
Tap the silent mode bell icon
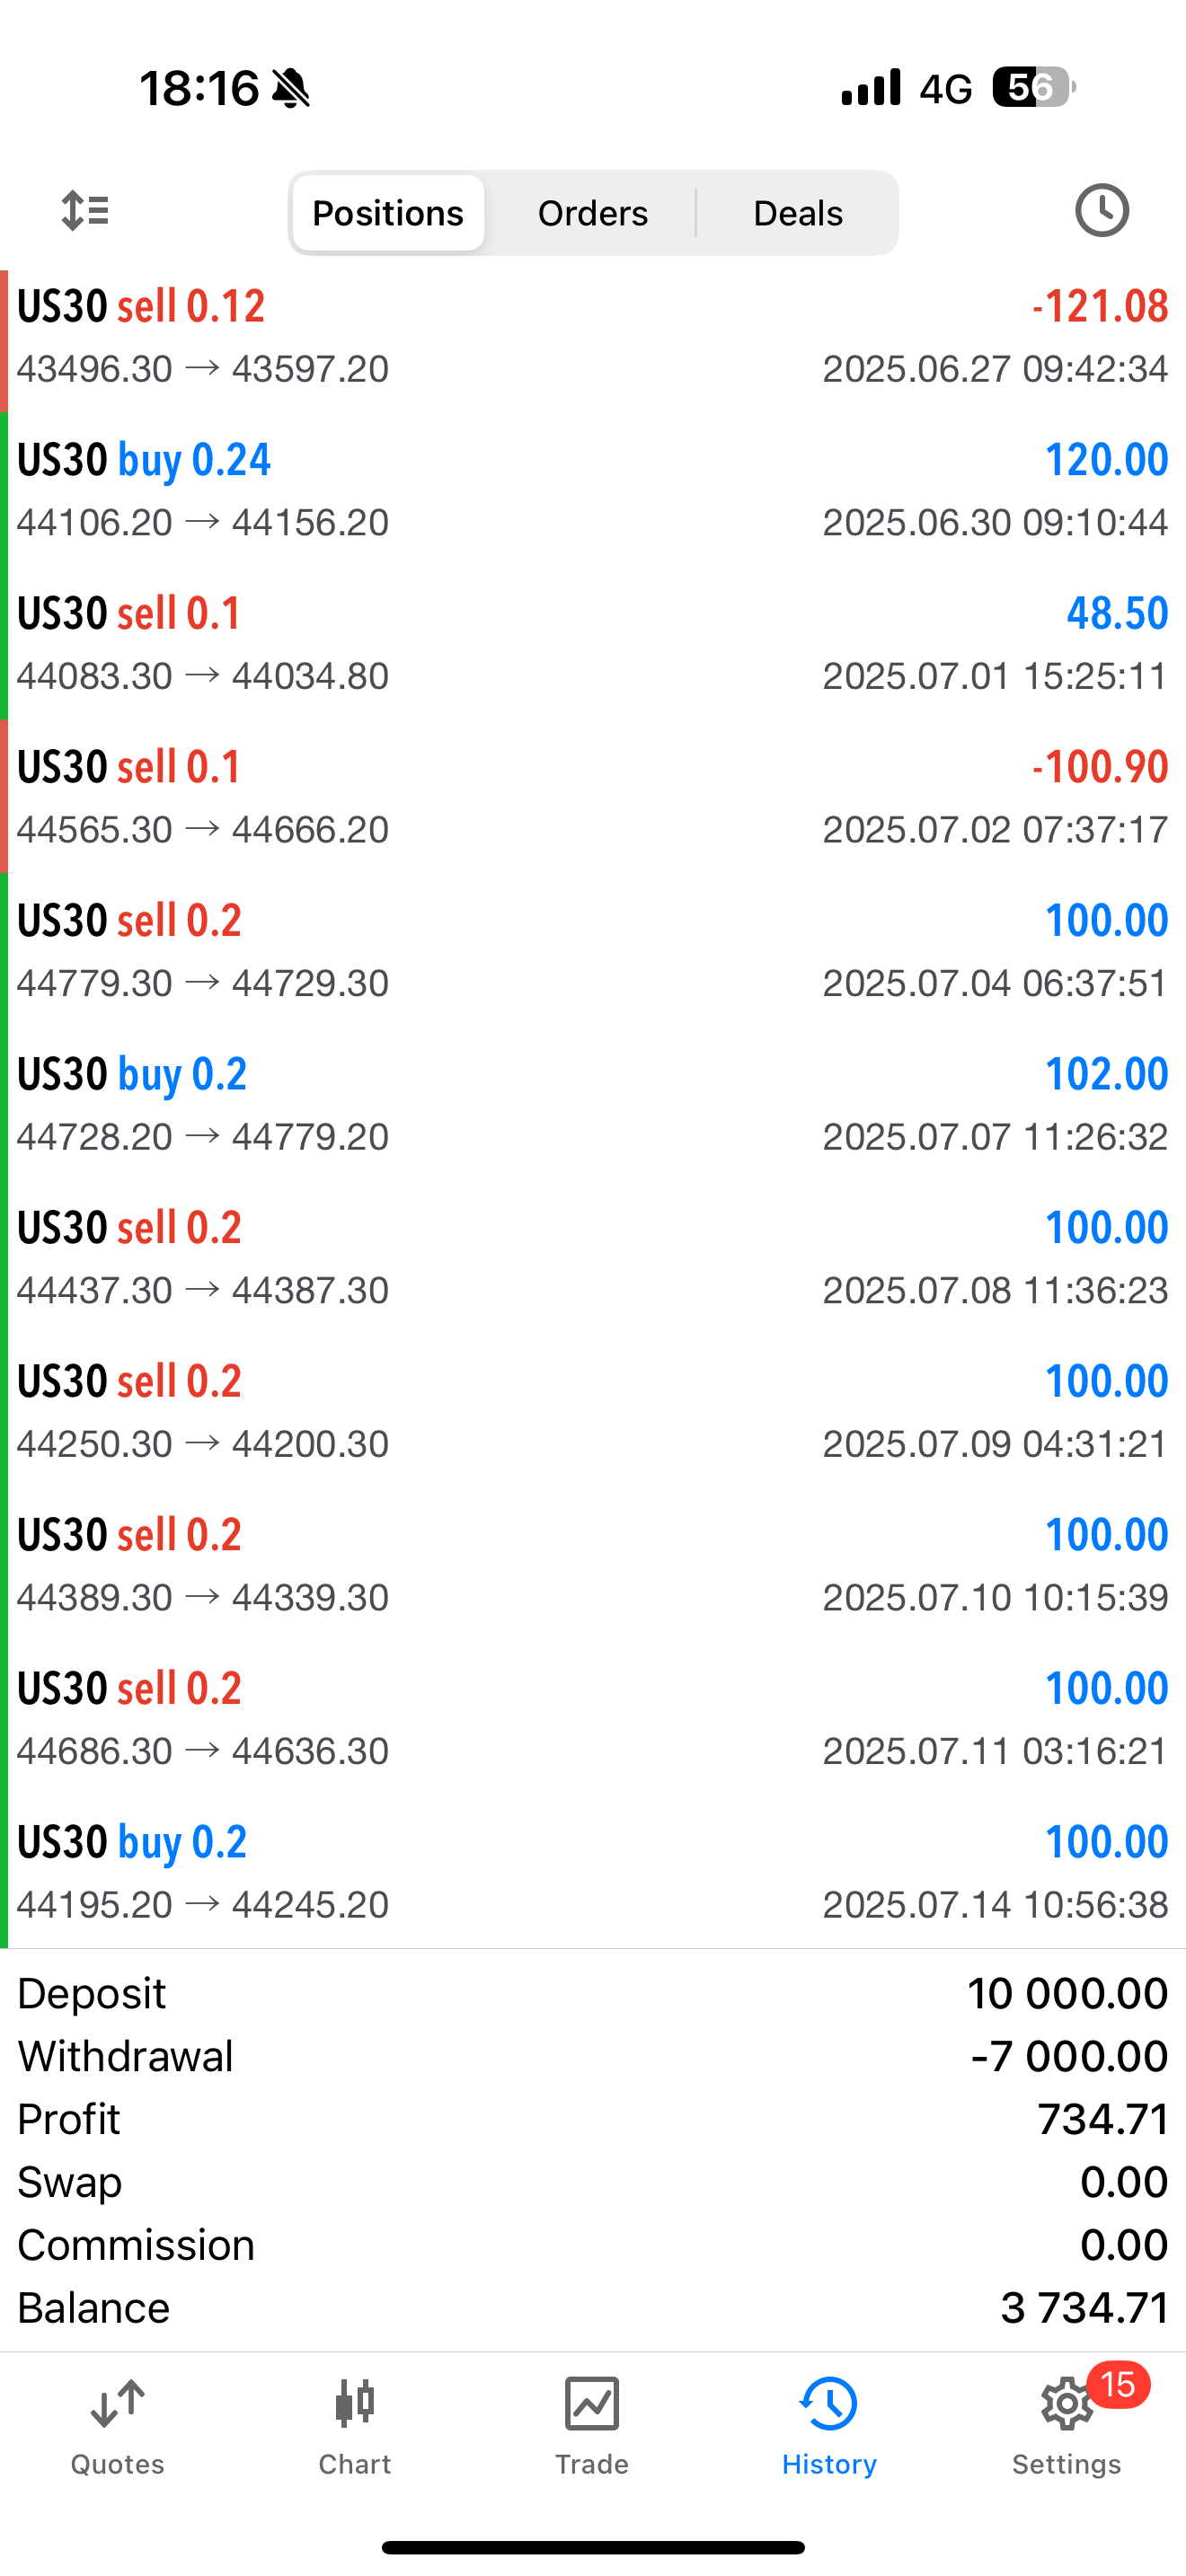(291, 88)
